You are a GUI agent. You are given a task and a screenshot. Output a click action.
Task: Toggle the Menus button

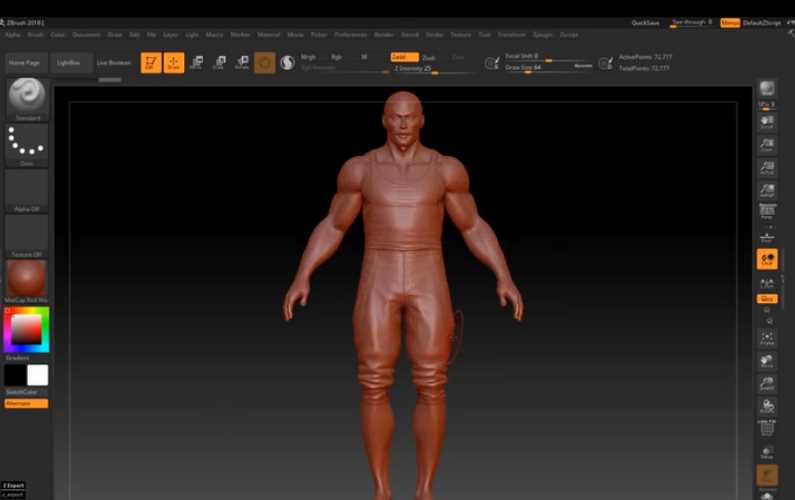click(730, 23)
